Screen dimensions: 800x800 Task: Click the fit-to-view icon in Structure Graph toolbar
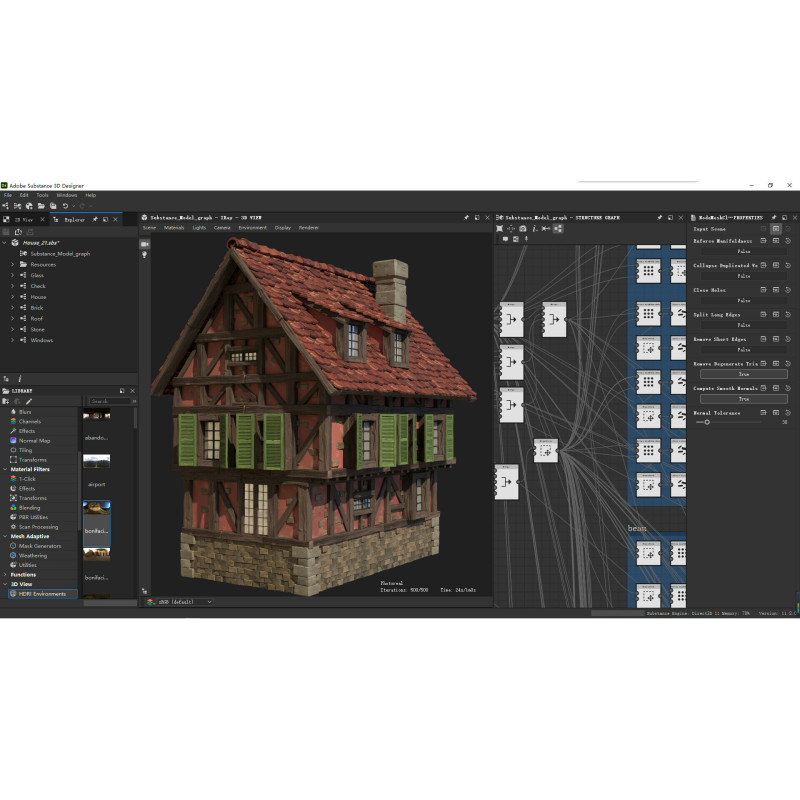coord(500,228)
